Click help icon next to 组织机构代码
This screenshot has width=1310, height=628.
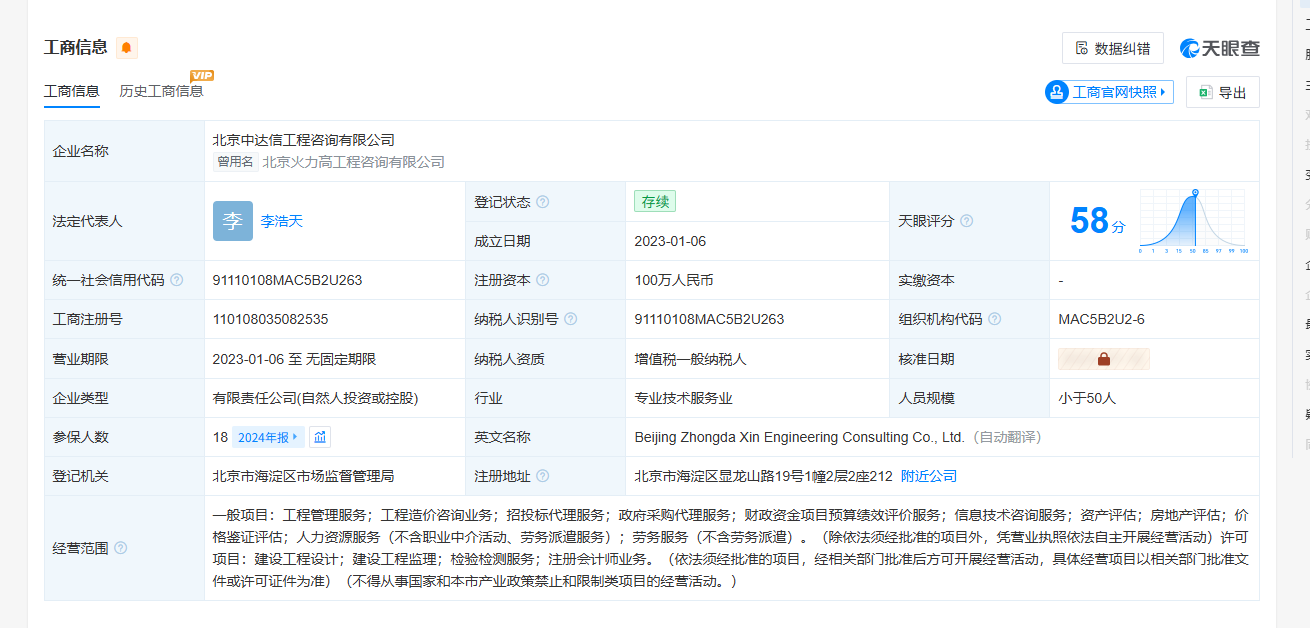click(x=995, y=319)
